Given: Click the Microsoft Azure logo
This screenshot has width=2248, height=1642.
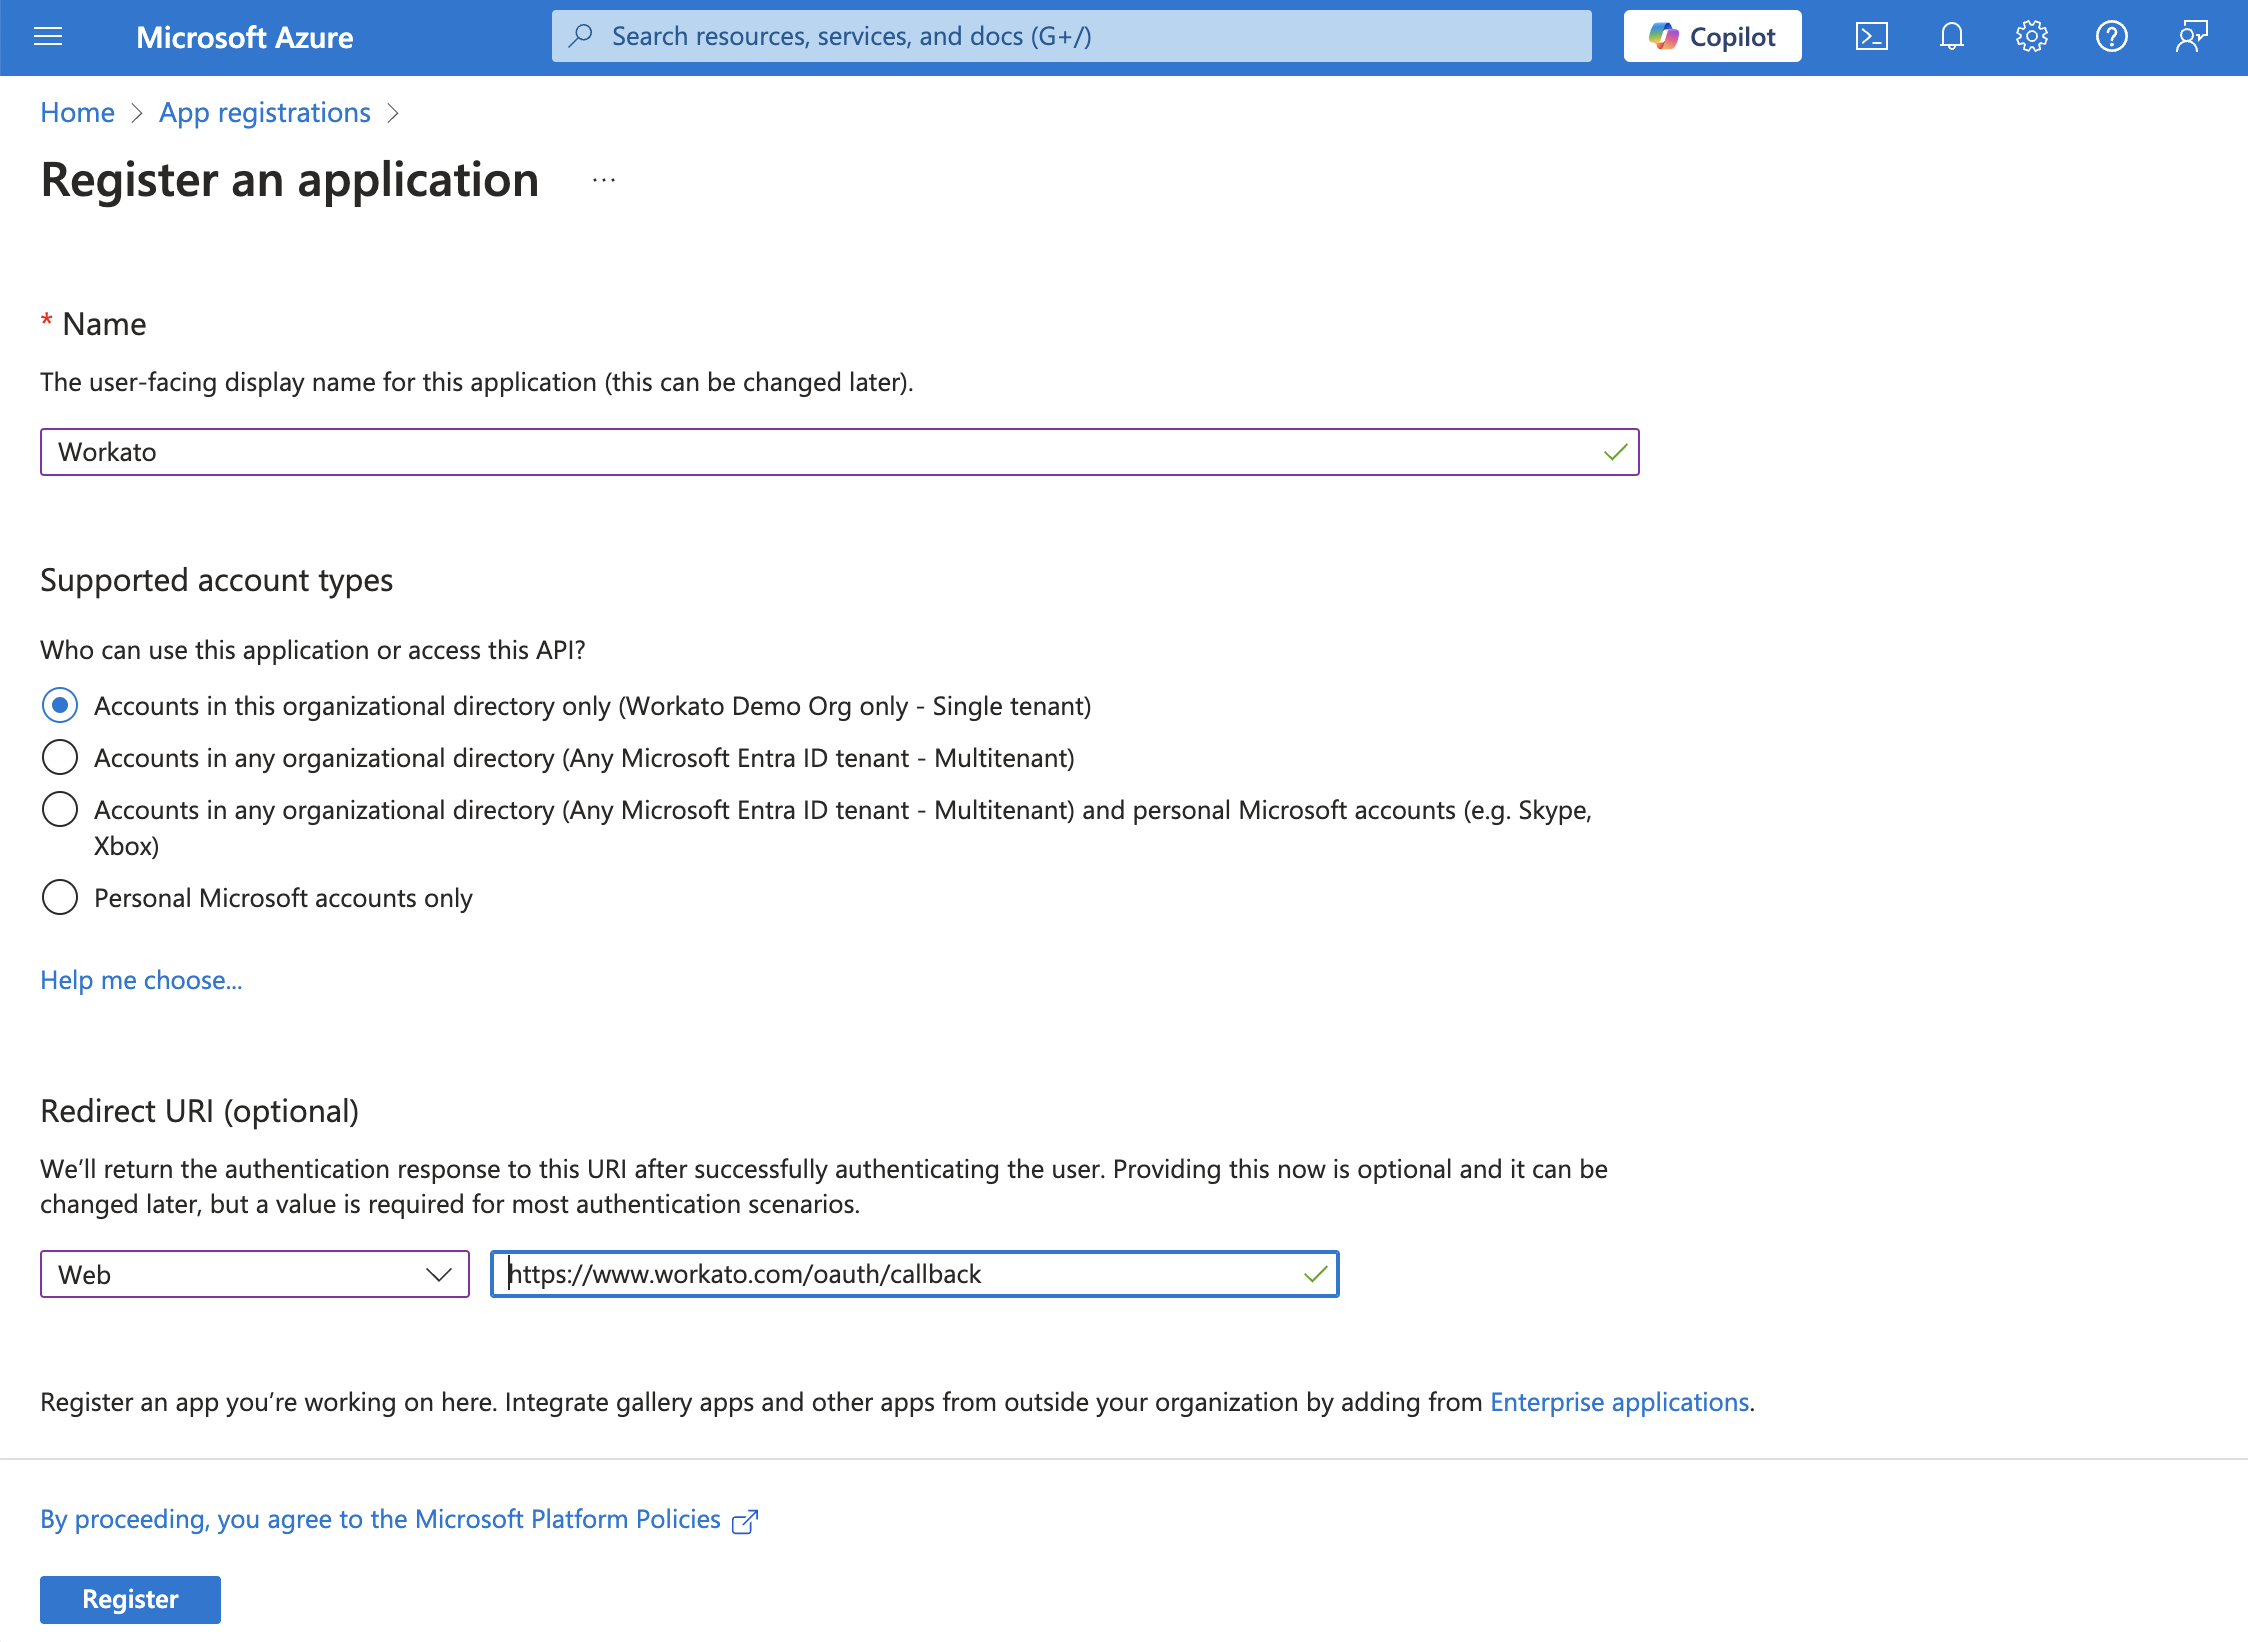Looking at the screenshot, I should (x=245, y=38).
